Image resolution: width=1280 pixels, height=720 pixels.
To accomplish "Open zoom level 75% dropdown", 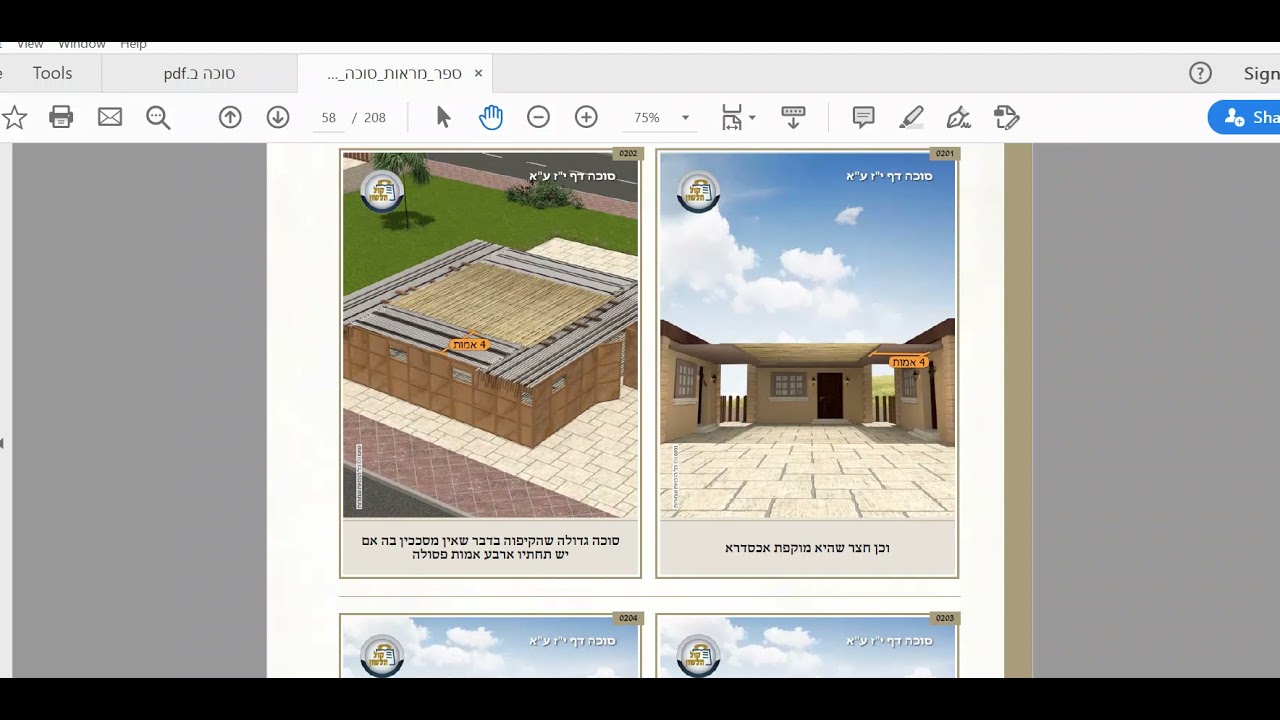I will click(661, 118).
